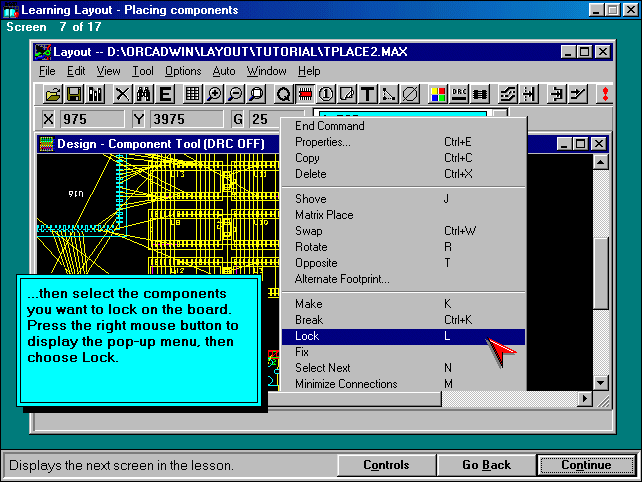
Task: Click the vertical scrollbar down arrow
Action: 600,382
